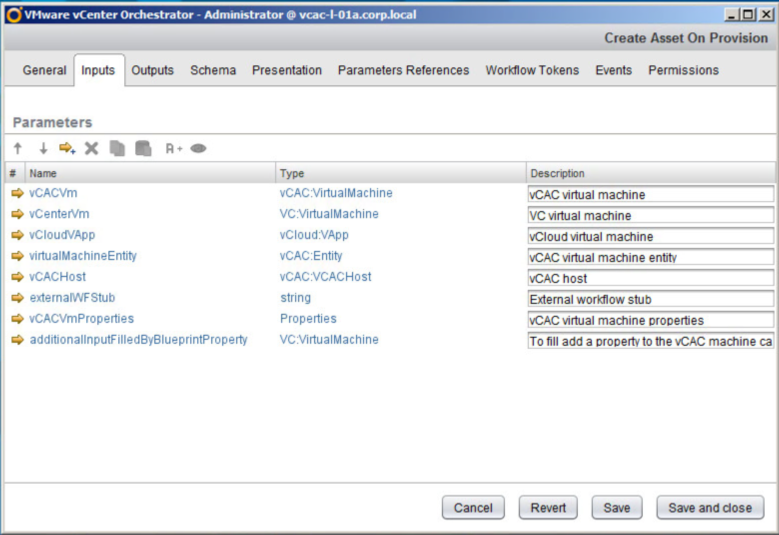Click the Name column header
779x535 pixels.
150,173
